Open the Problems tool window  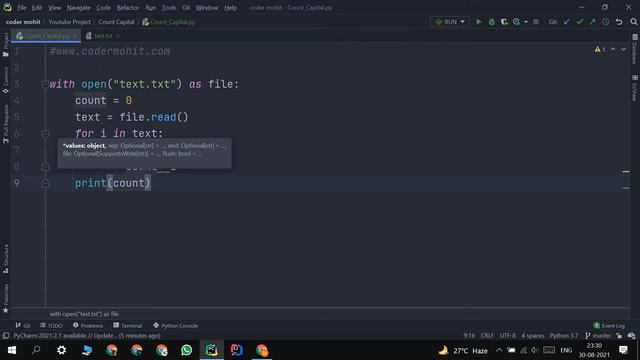tap(88, 326)
